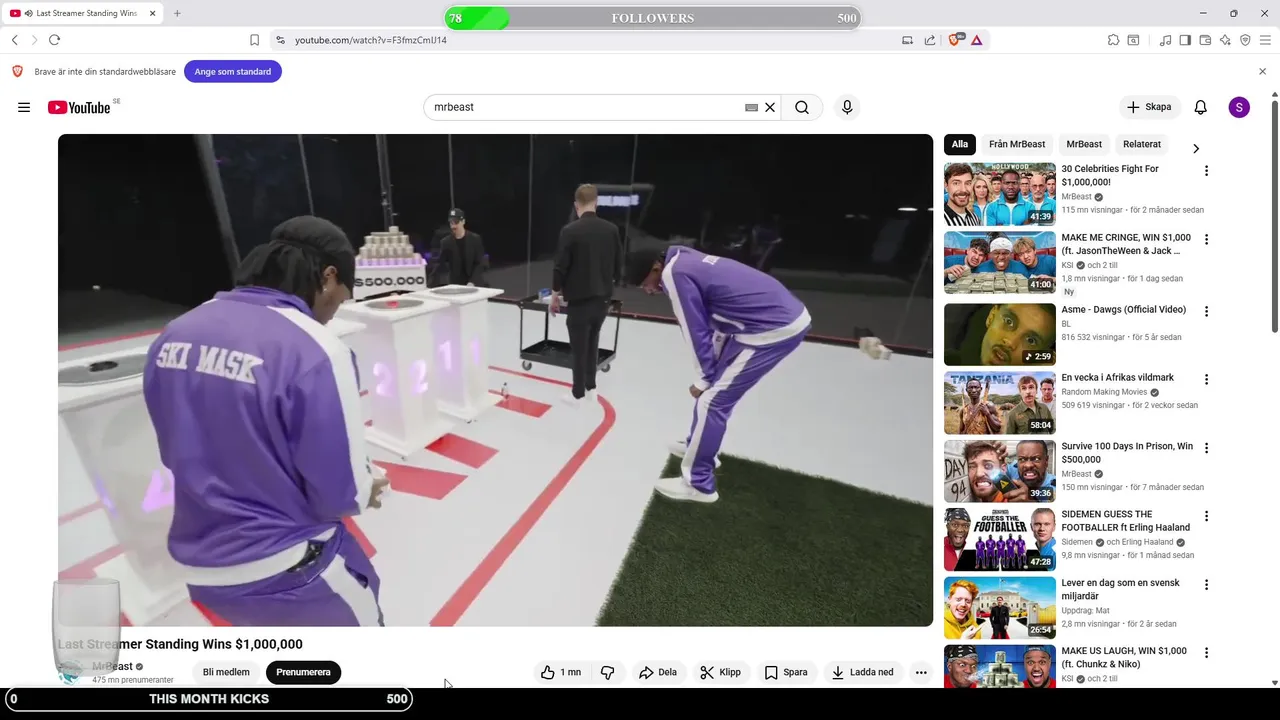
Task: Open the Brave VPN shield icon
Action: coord(1245,40)
